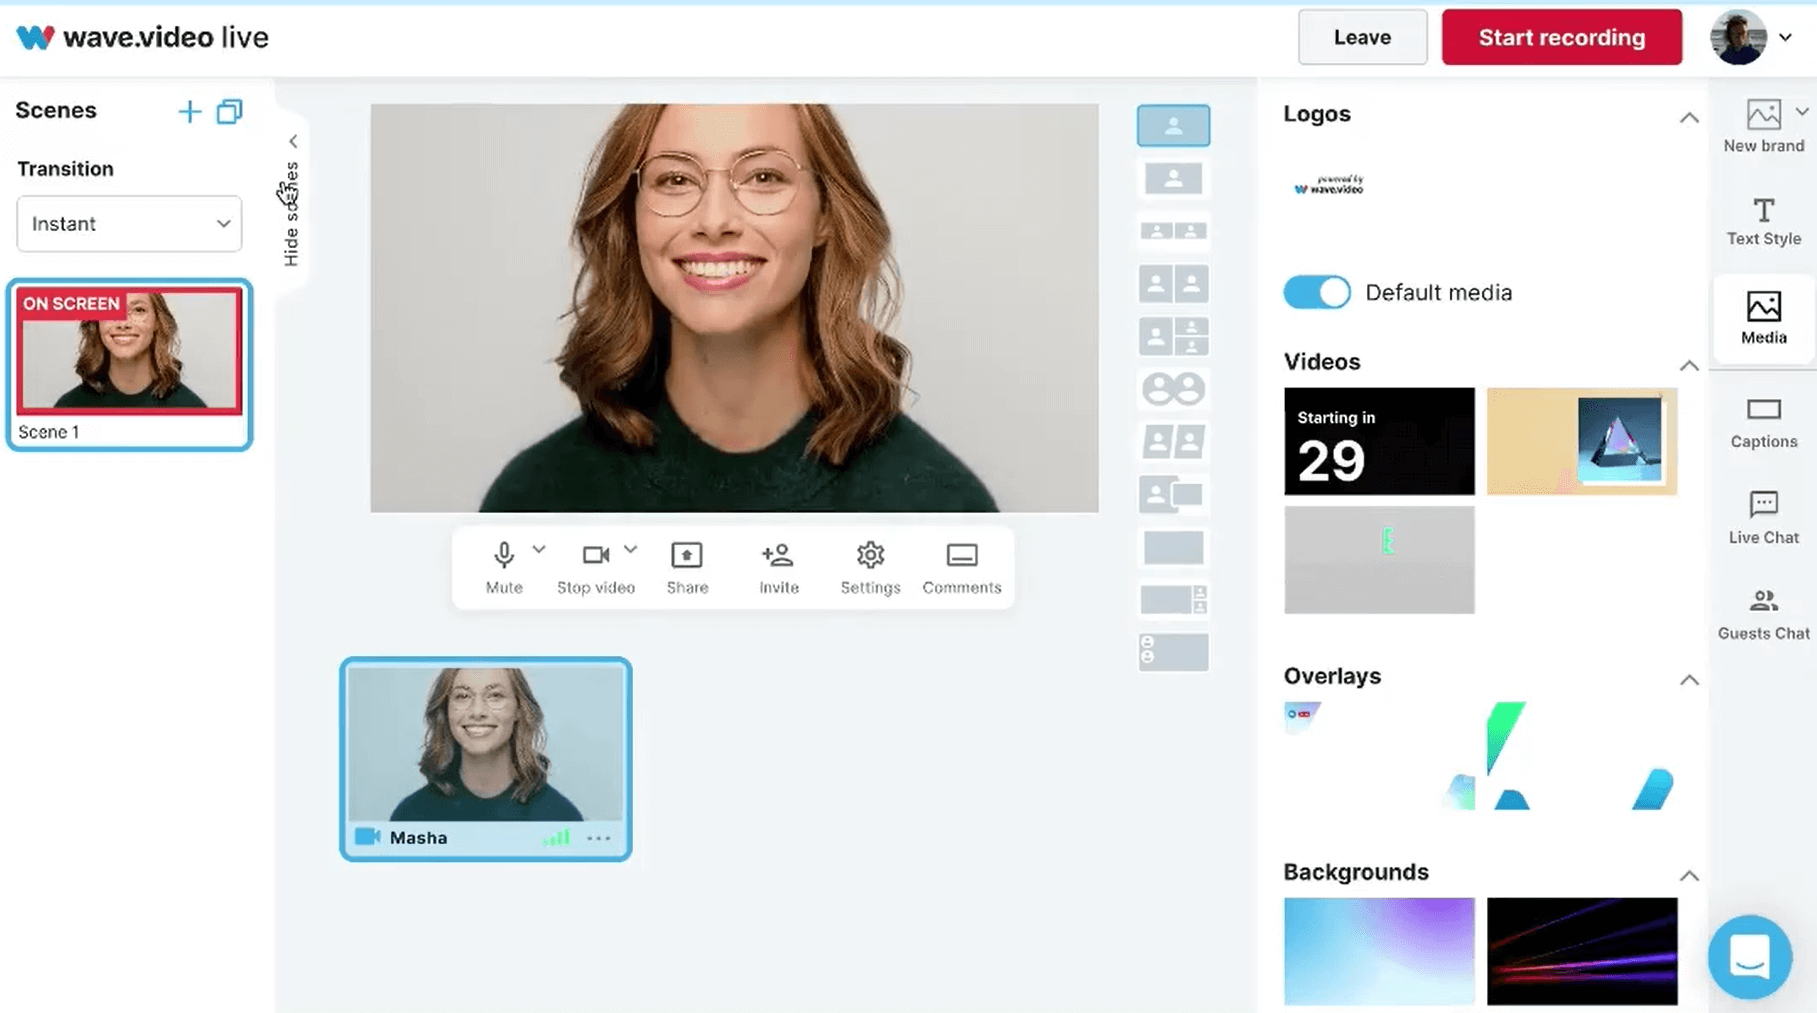The width and height of the screenshot is (1817, 1013).
Task: Select the Scene 1 thumbnail
Action: (x=129, y=365)
